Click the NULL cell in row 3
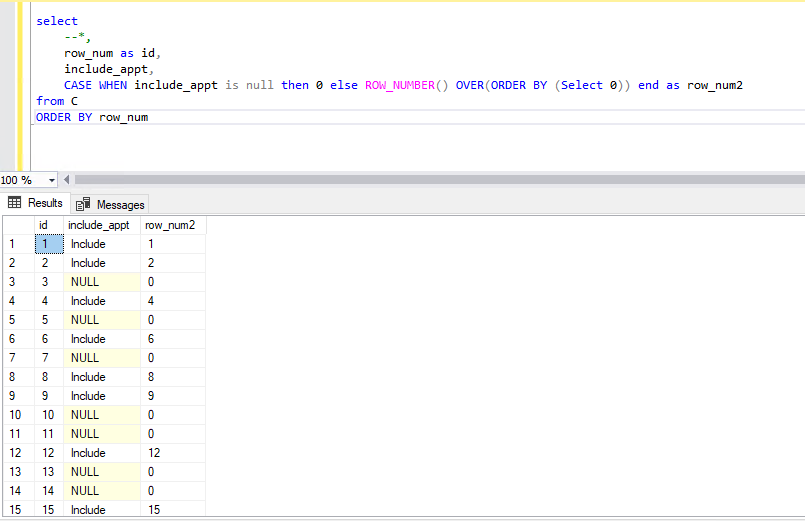The height and width of the screenshot is (522, 805). 102,282
